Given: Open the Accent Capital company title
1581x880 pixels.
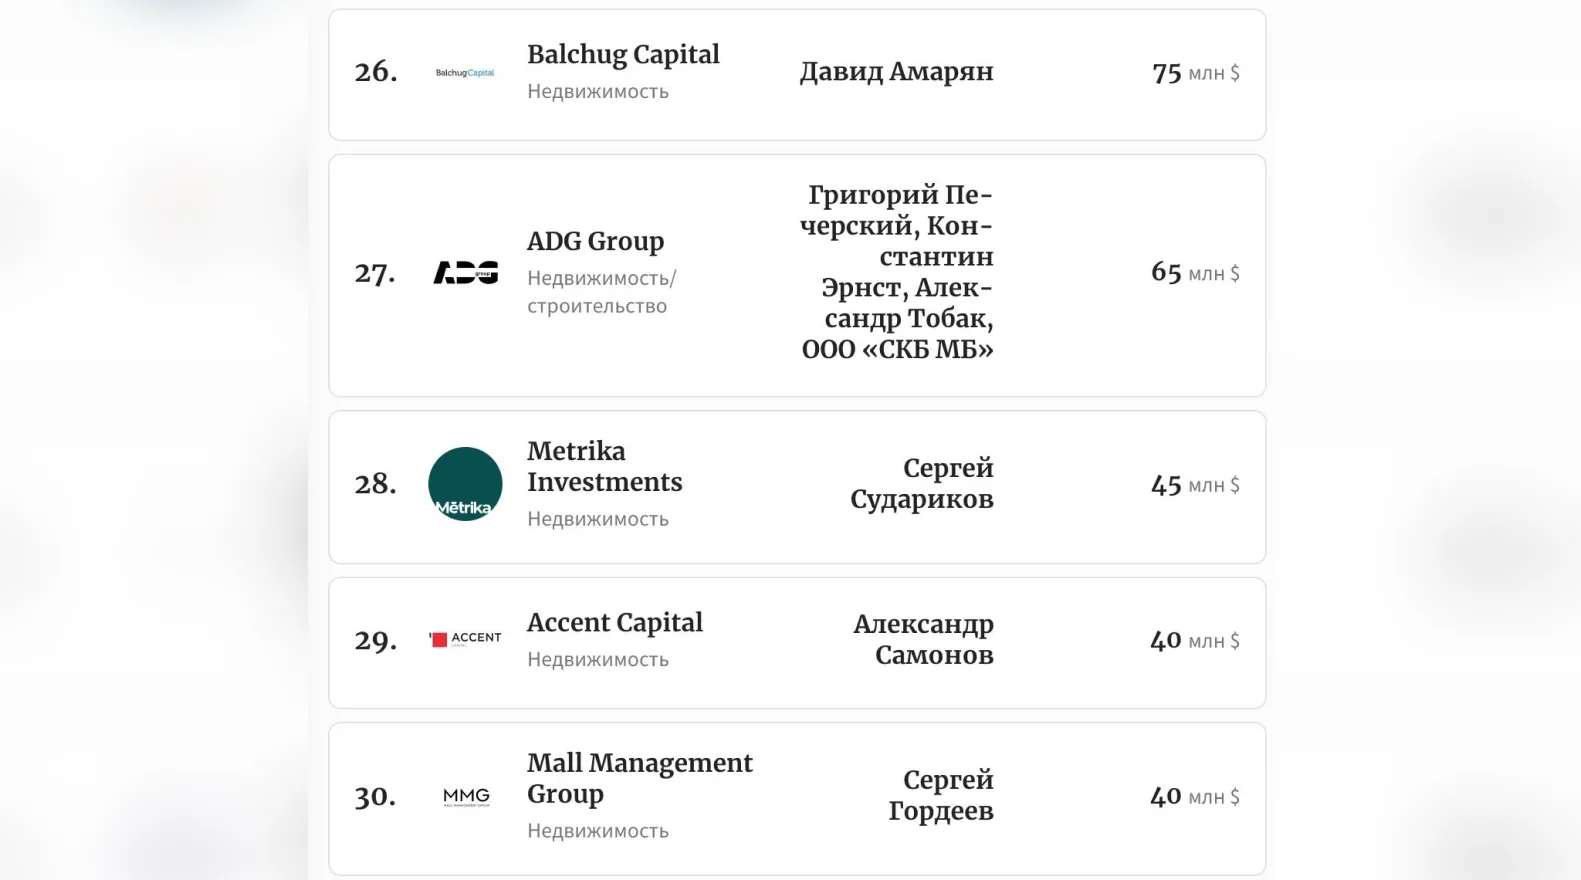Looking at the screenshot, I should (x=614, y=623).
